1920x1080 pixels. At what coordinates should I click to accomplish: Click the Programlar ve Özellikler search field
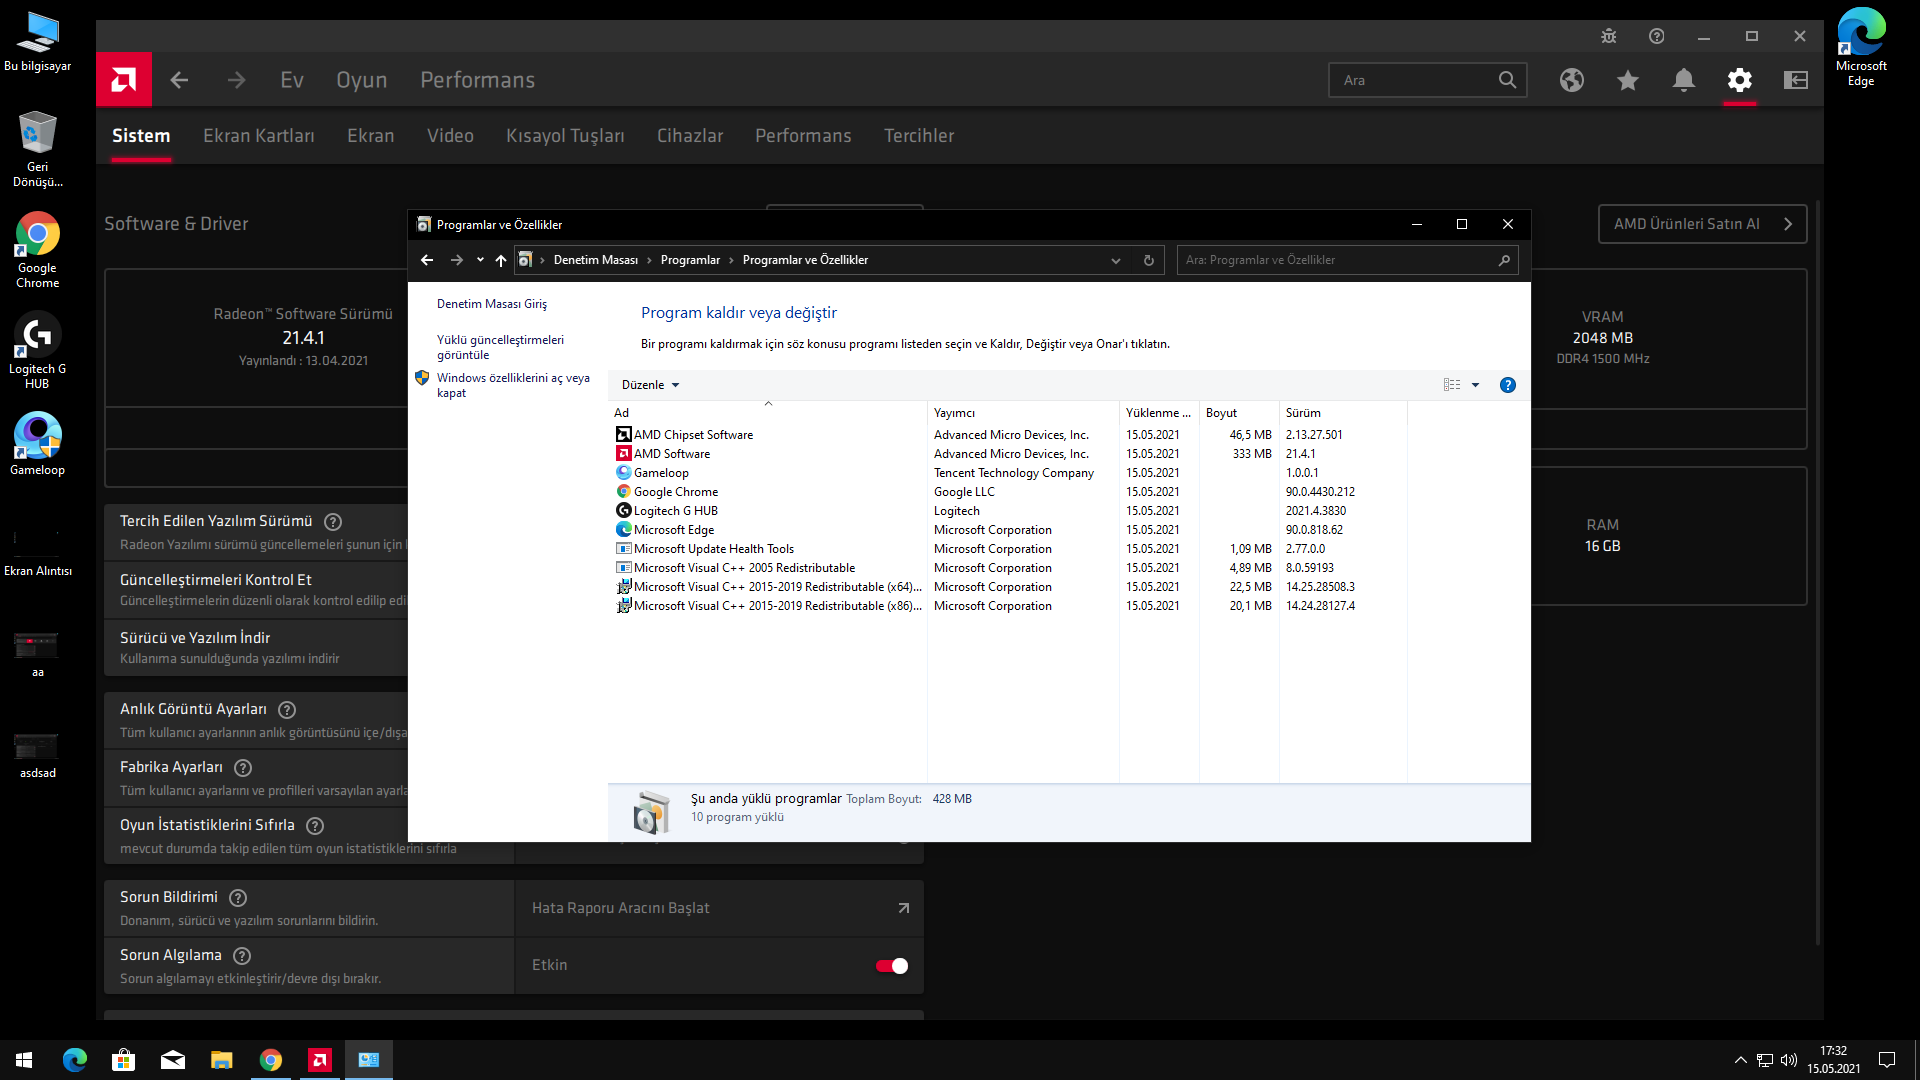pyautogui.click(x=1340, y=260)
